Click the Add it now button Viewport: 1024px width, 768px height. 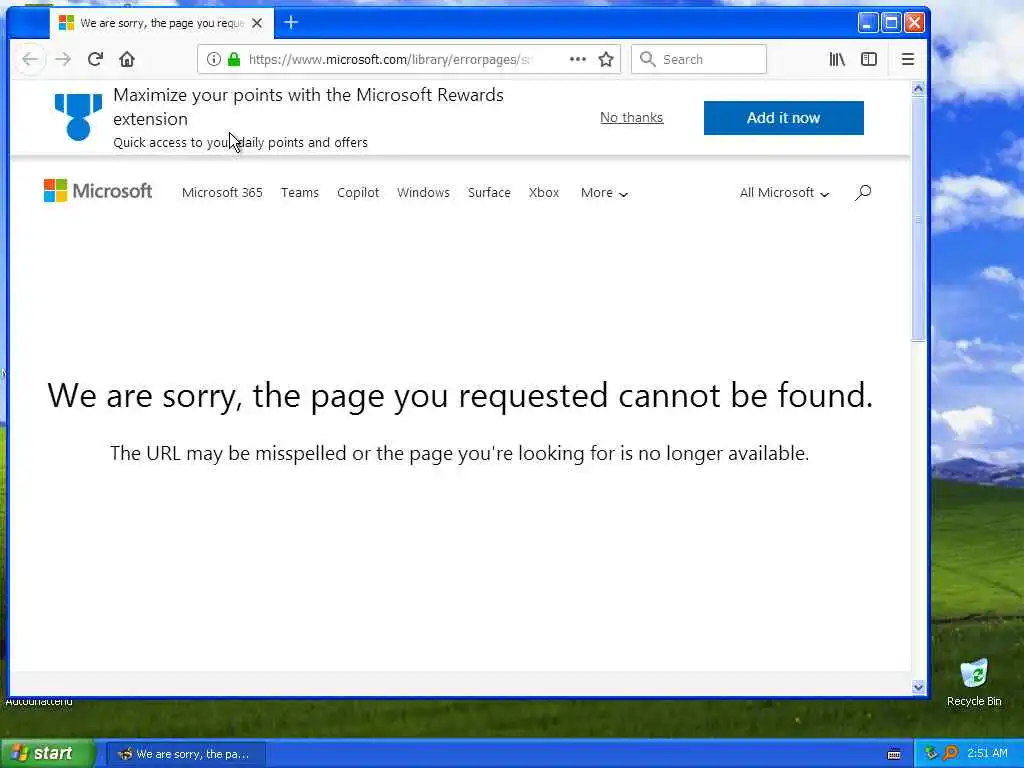pyautogui.click(x=784, y=118)
